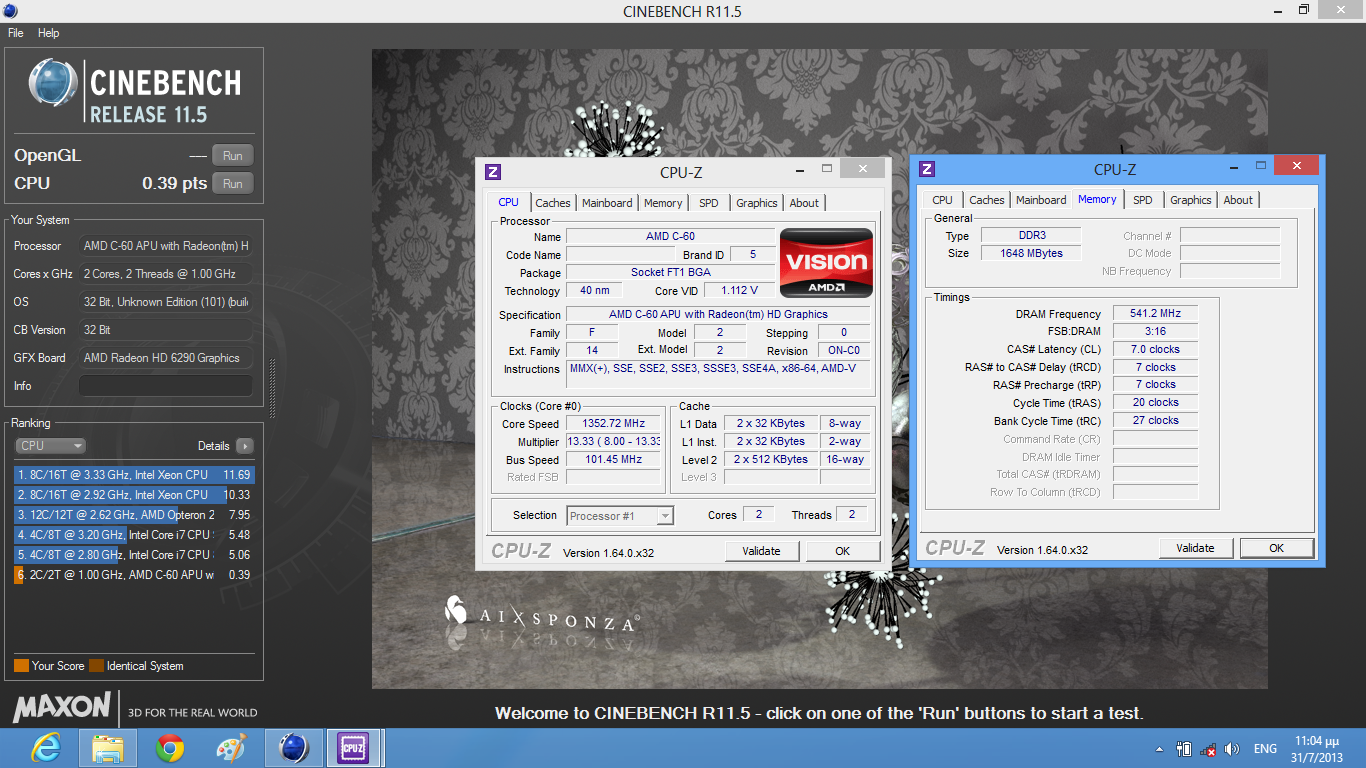The width and height of the screenshot is (1366, 768).
Task: Click the AIXSPONZA logo in render view
Action: click(x=540, y=615)
